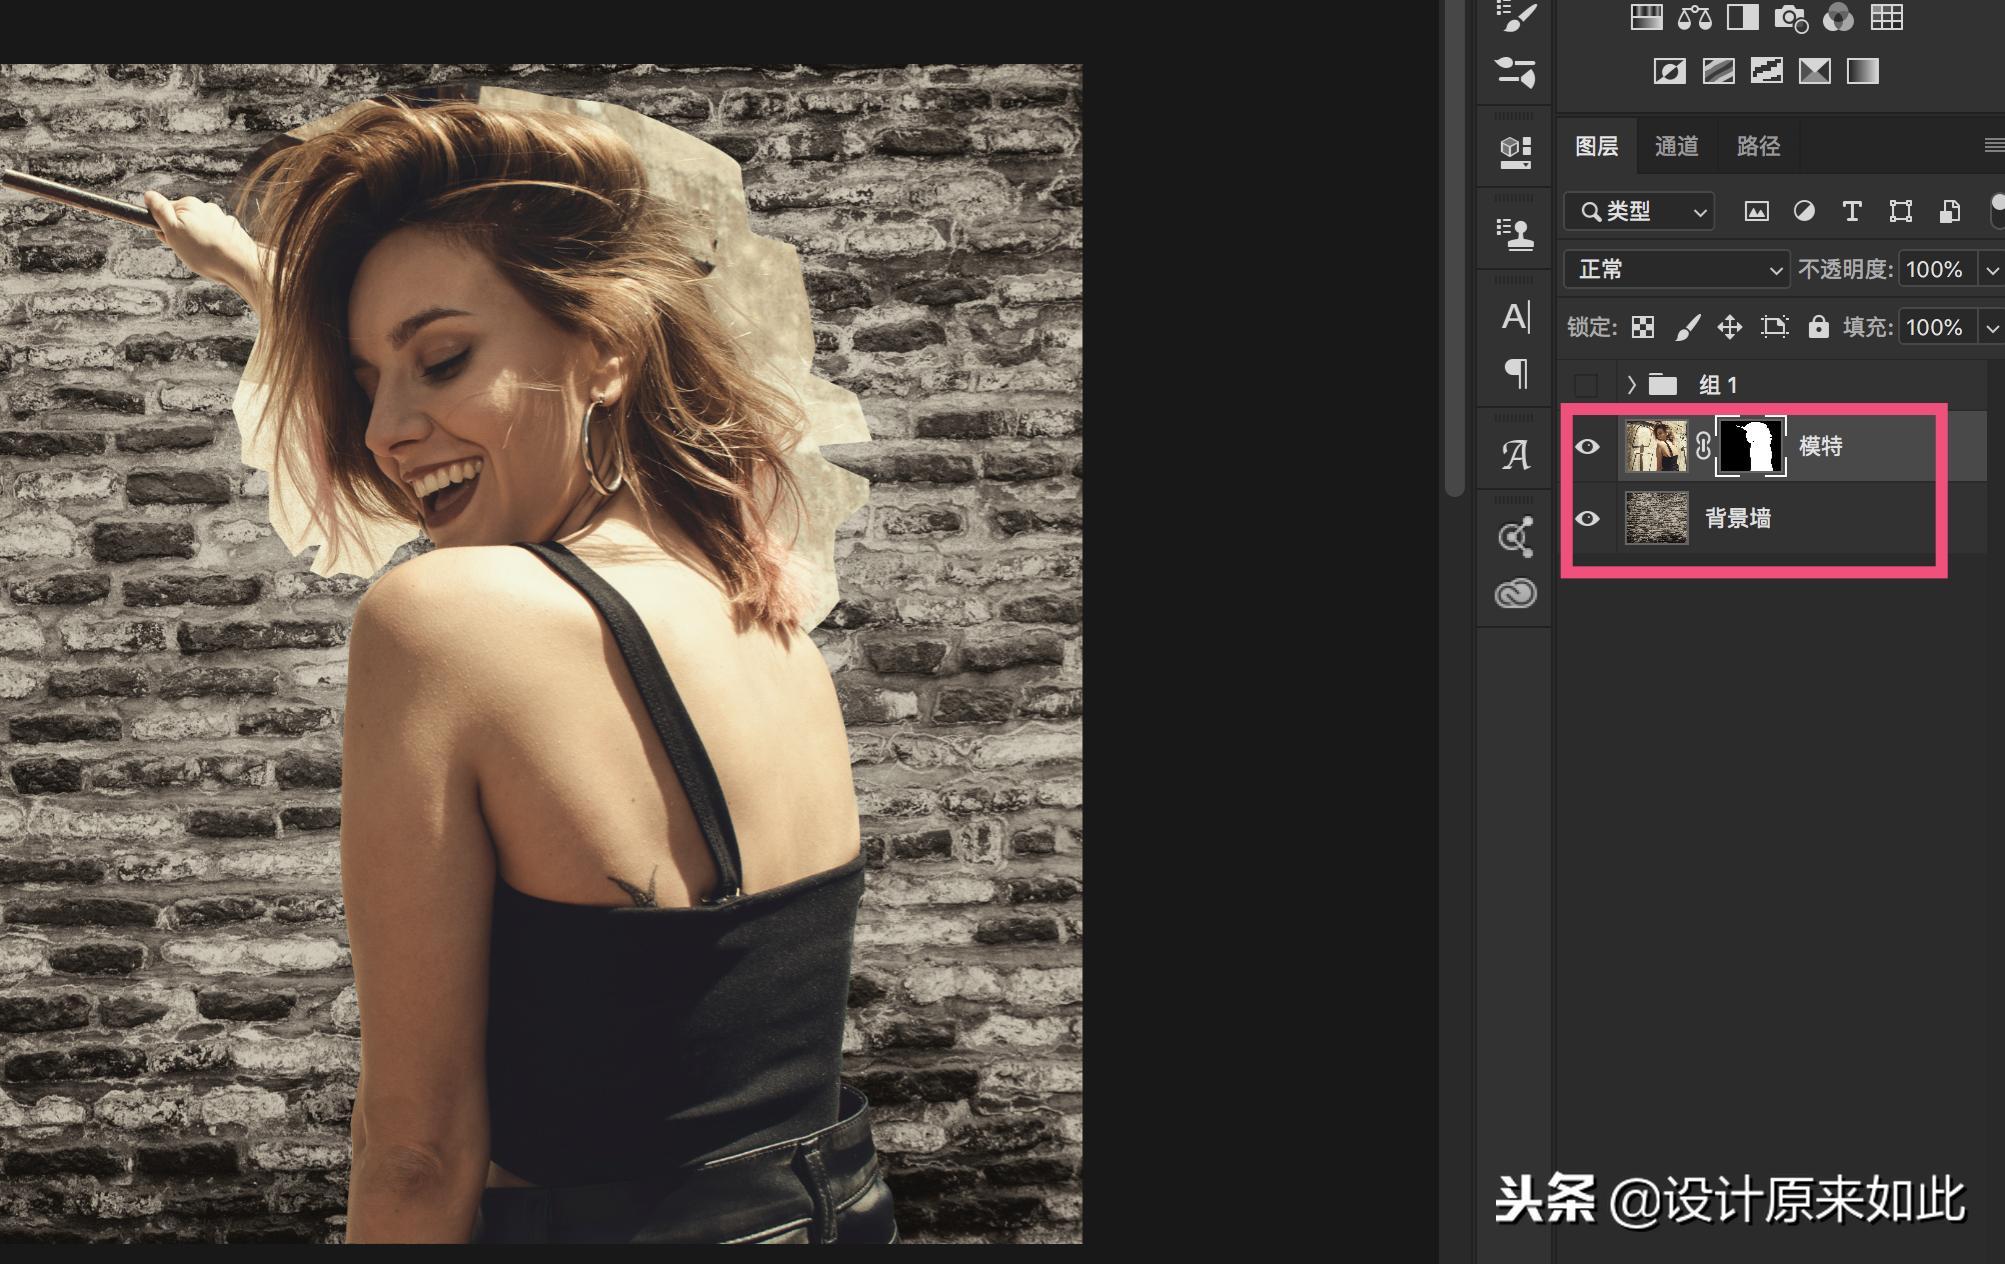Add a Channel Mixer adjustment (circles icon)
This screenshot has height=1264, width=2005.
click(1838, 18)
